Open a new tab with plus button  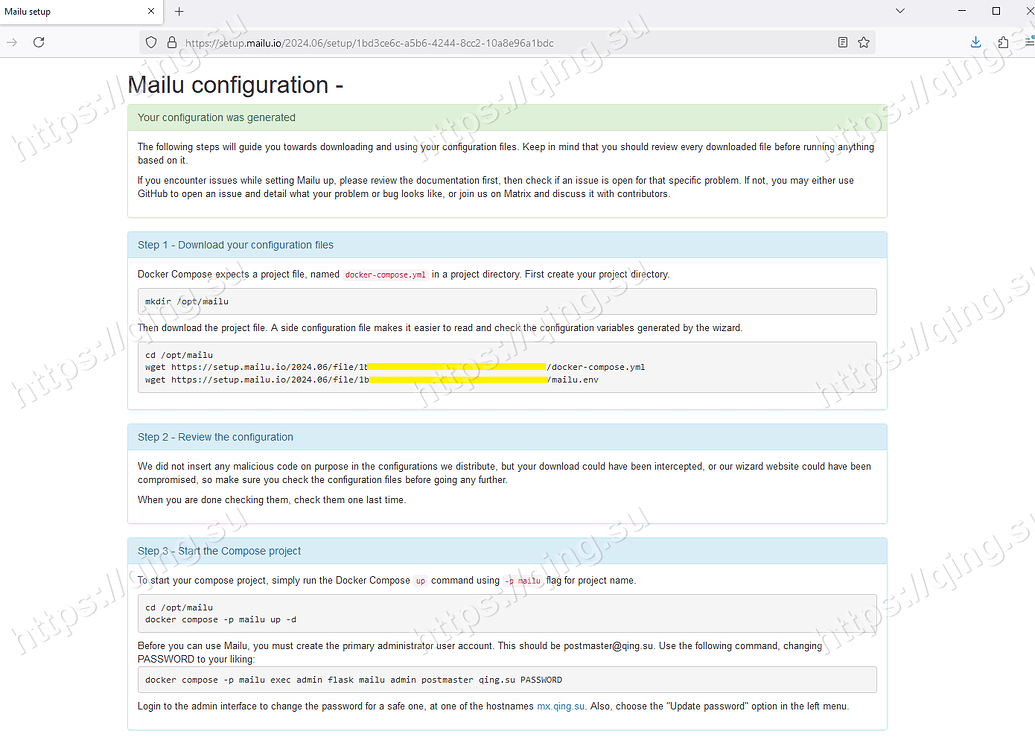coord(179,11)
